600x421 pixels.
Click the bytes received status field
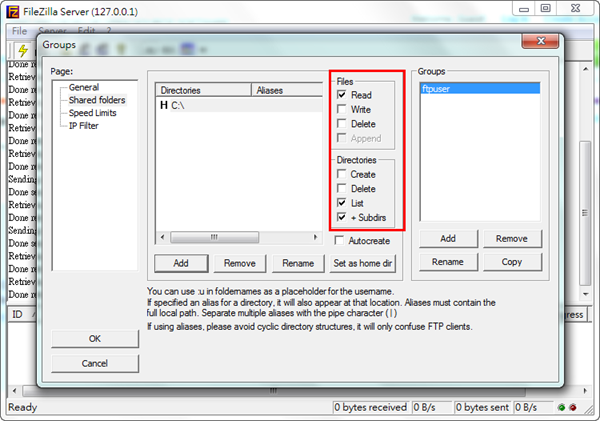[x=371, y=407]
